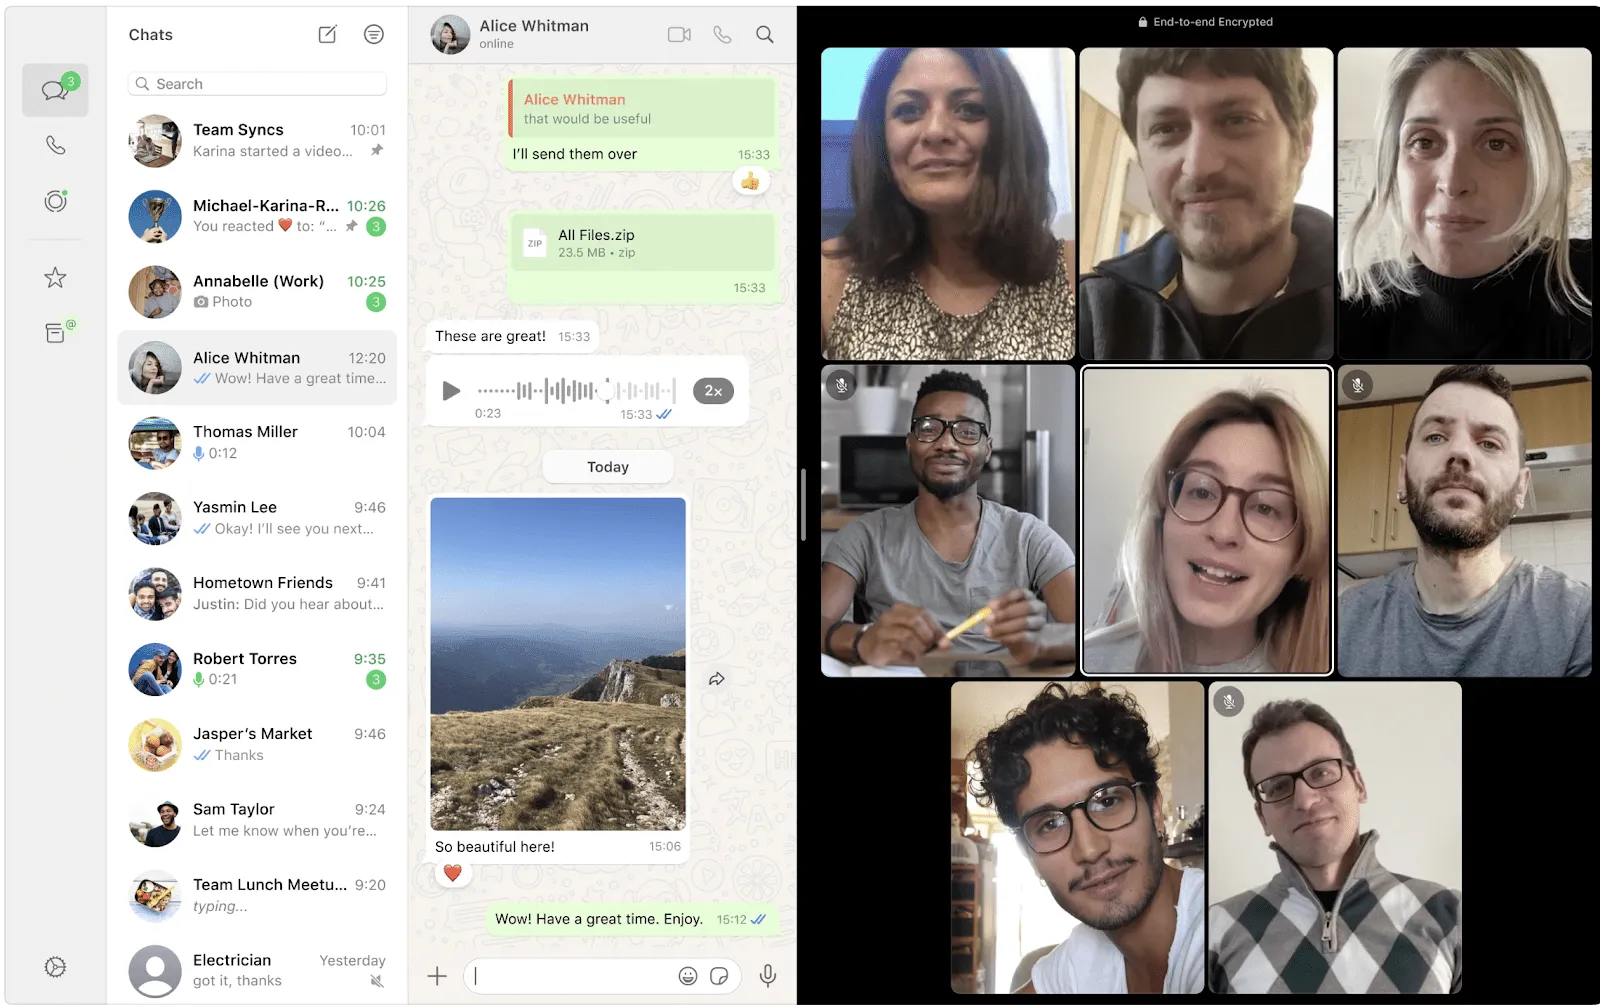Viewport: 1600px width, 1005px height.
Task: Open the Michael-Karina-R... group chat
Action: 257,216
